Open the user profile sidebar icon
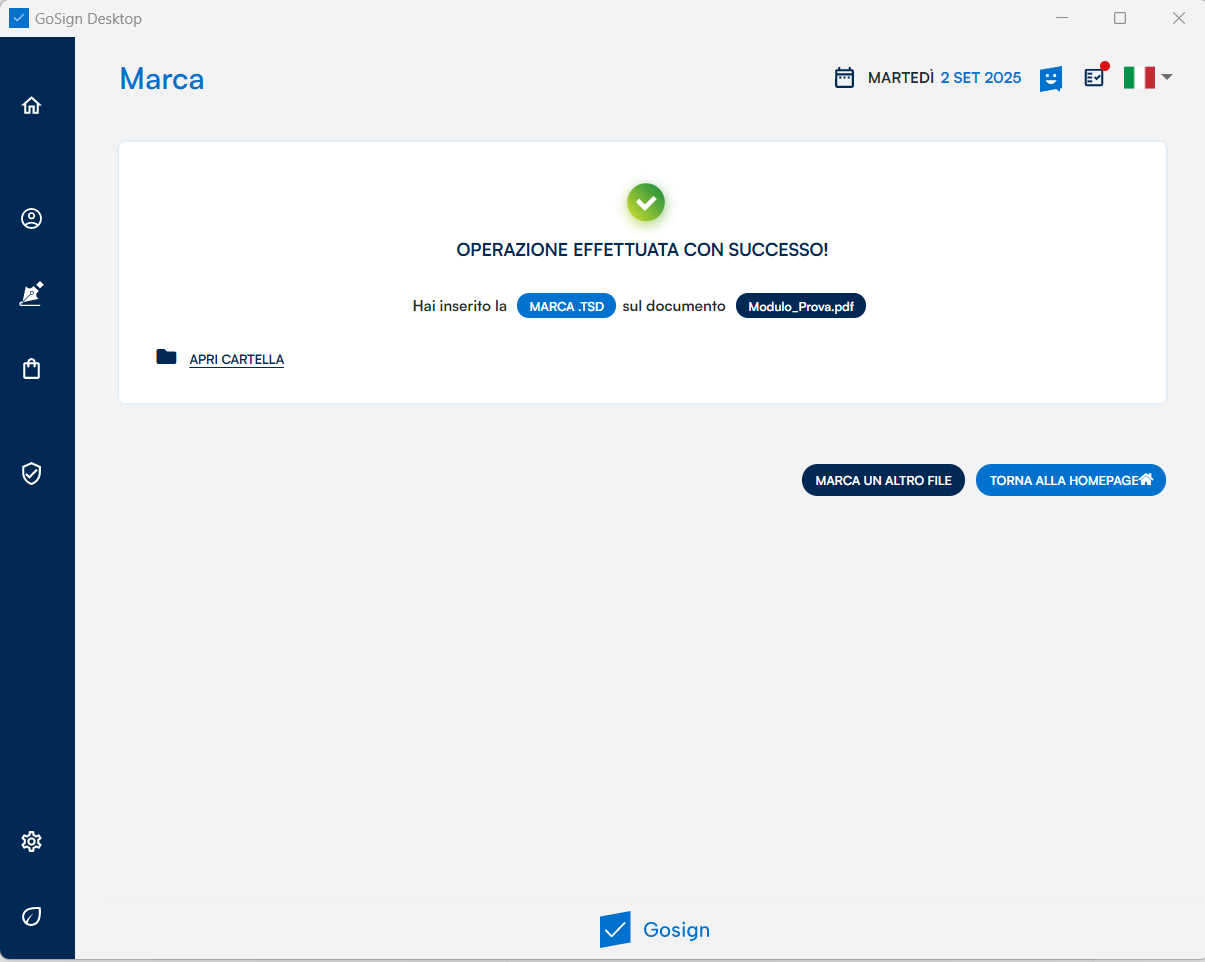 (32, 219)
